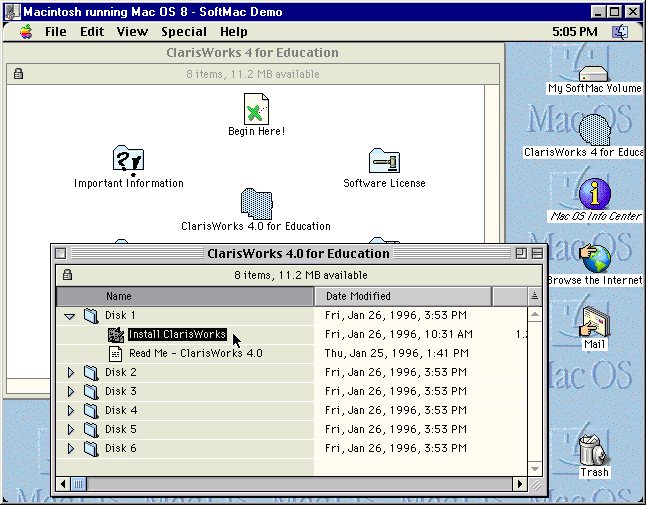The height and width of the screenshot is (505, 646).
Task: Click the horizontal scrollbar thumb
Action: tap(79, 484)
